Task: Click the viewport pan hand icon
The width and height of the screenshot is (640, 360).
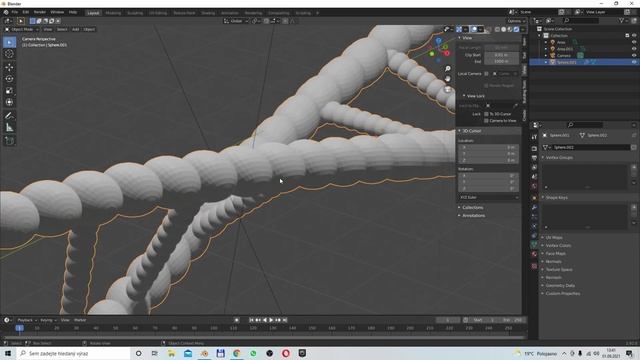Action: point(448,79)
